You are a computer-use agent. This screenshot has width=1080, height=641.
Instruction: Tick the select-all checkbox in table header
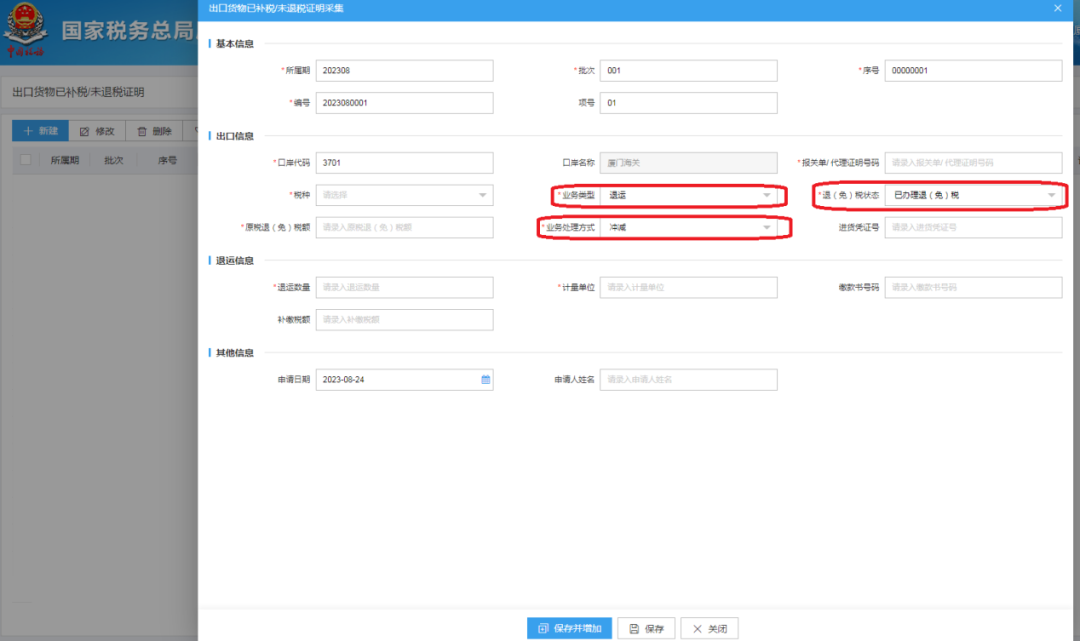[25, 160]
